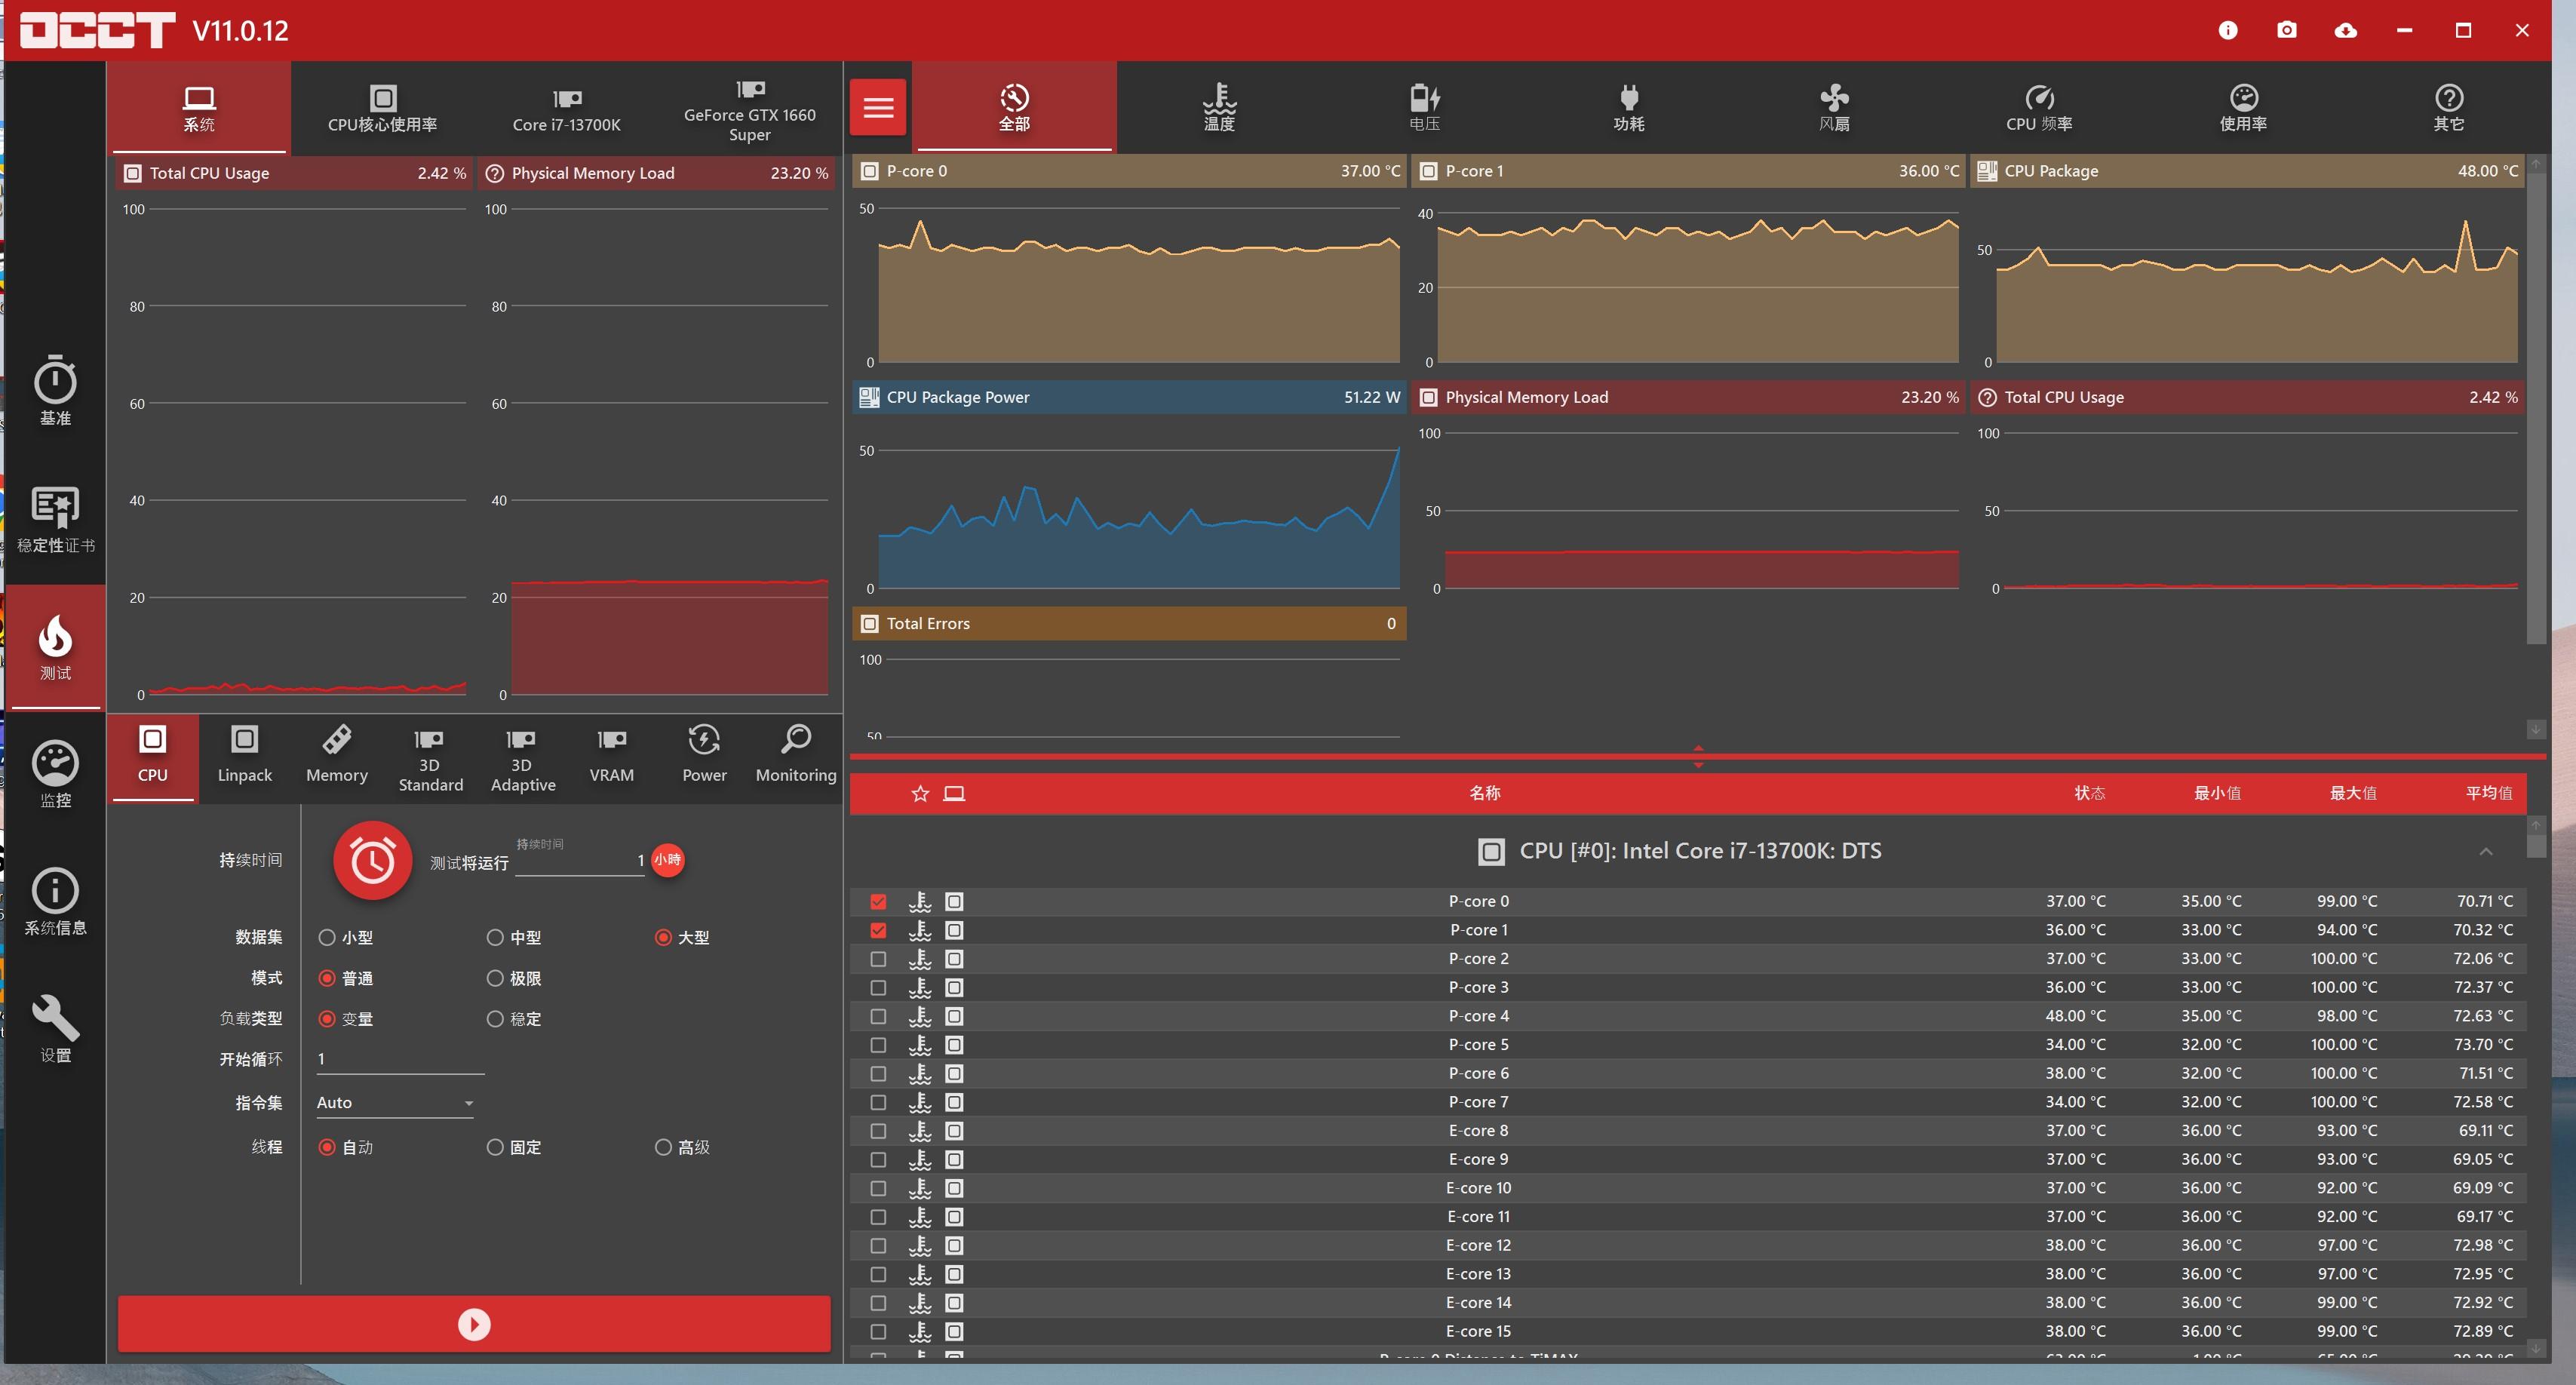Image resolution: width=2576 pixels, height=1385 pixels.
Task: Click the 持续时间 duration value field
Action: (579, 860)
